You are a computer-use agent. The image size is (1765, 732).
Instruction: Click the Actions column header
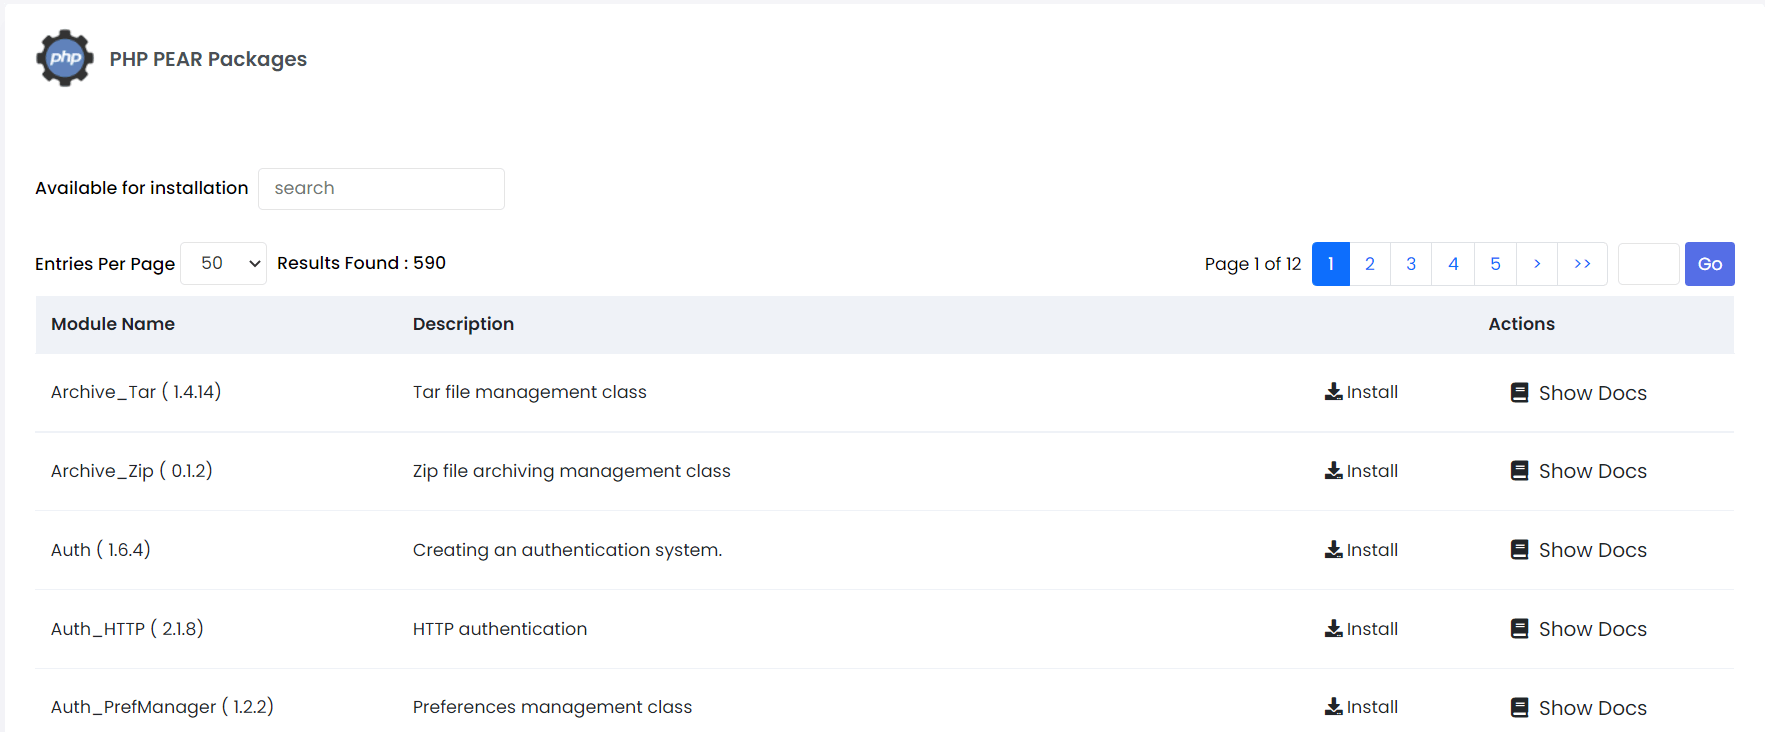1521,324
